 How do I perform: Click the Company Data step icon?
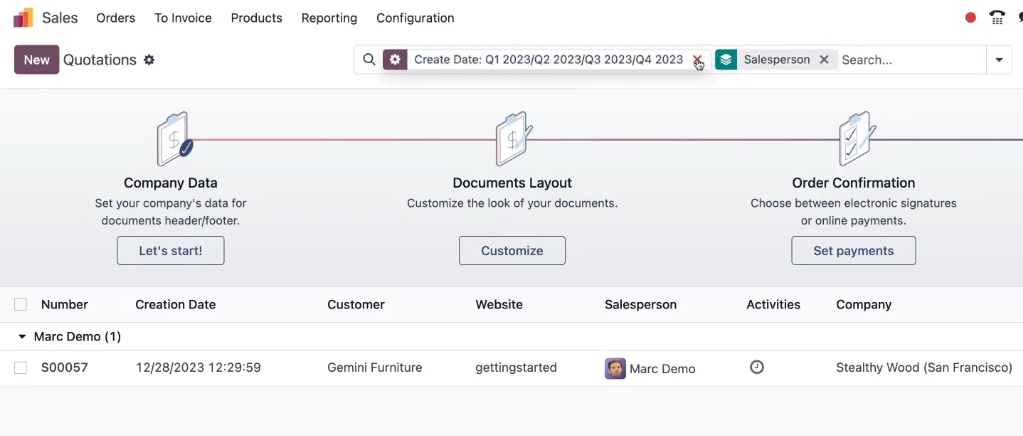tap(174, 138)
